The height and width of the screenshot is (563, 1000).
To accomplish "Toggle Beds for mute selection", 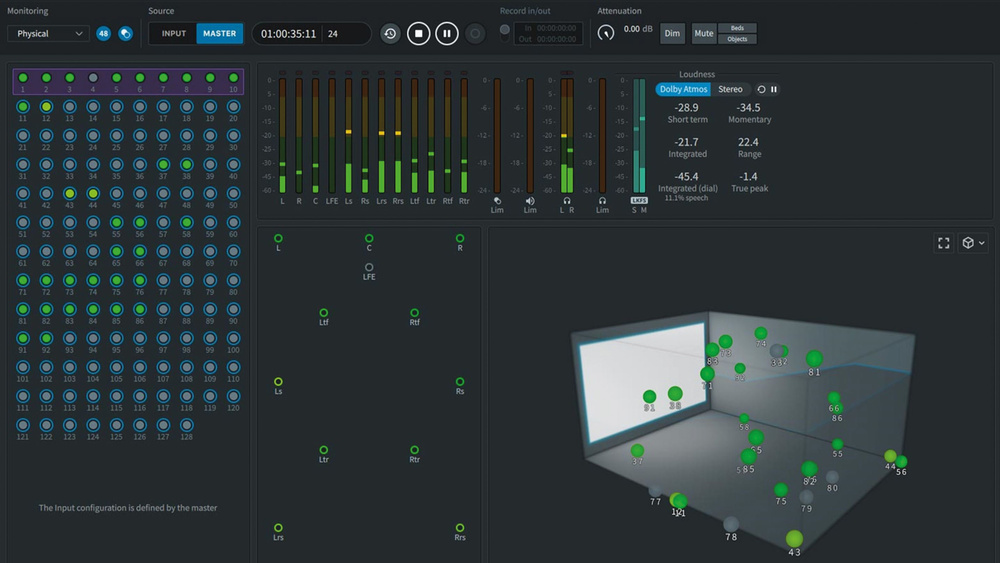I will 737,28.
